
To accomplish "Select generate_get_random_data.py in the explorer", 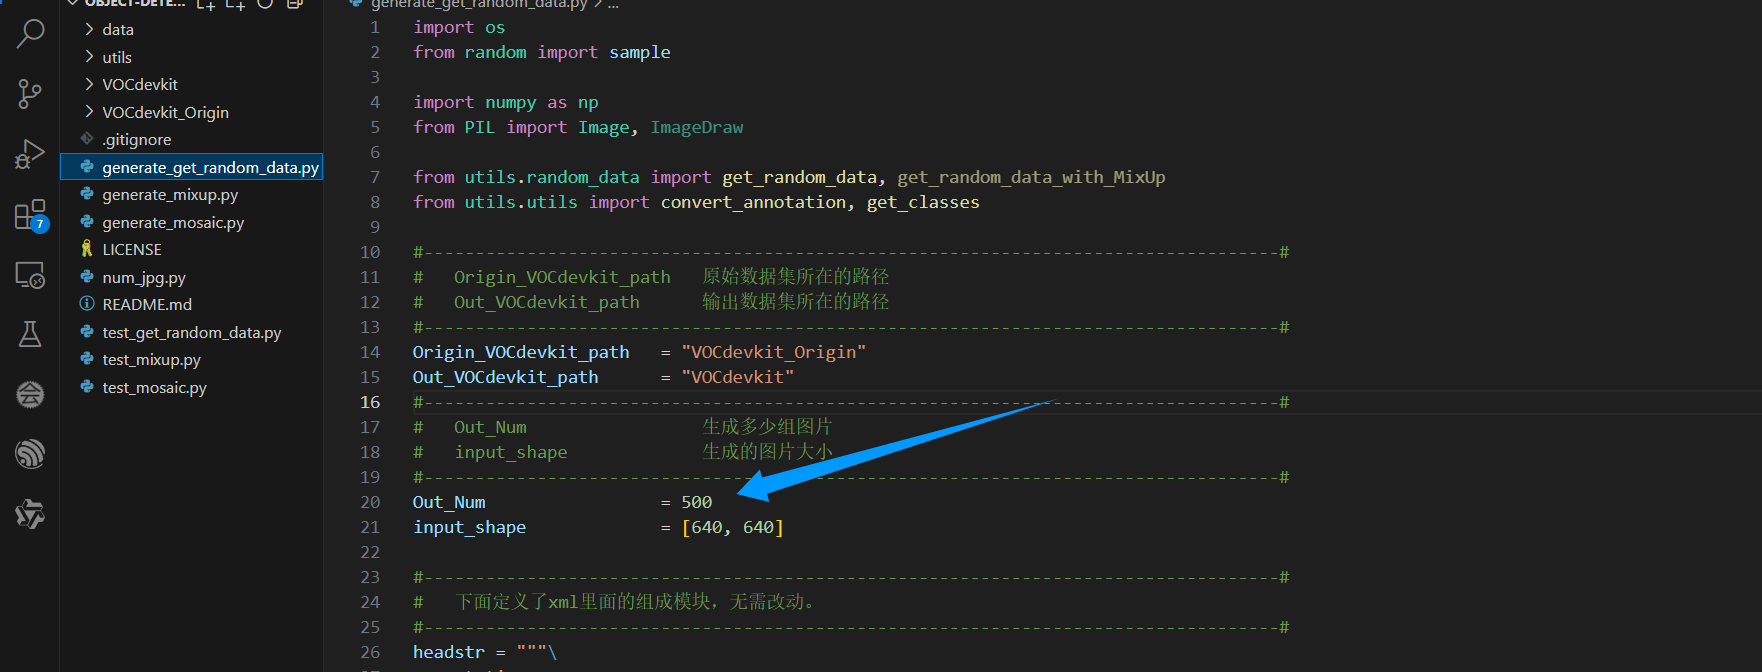I will tap(192, 167).
